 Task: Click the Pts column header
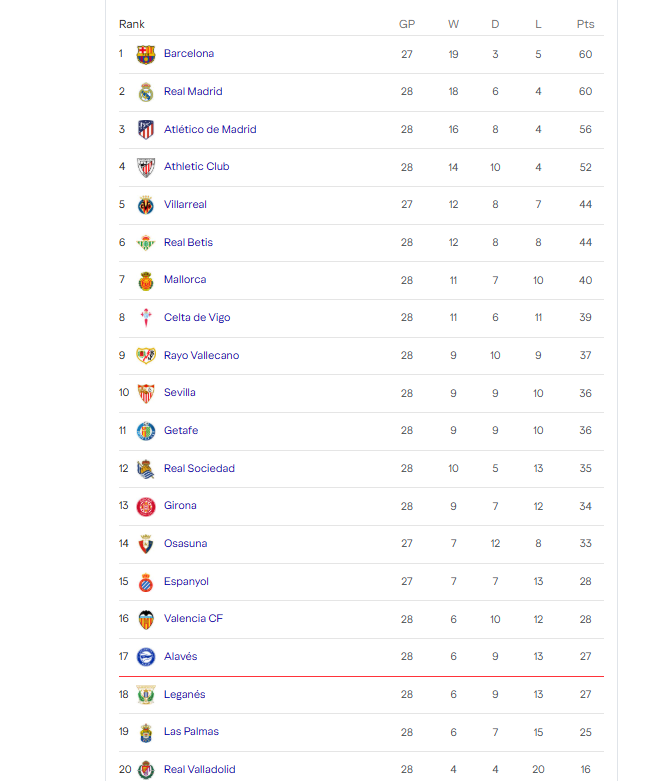585,24
